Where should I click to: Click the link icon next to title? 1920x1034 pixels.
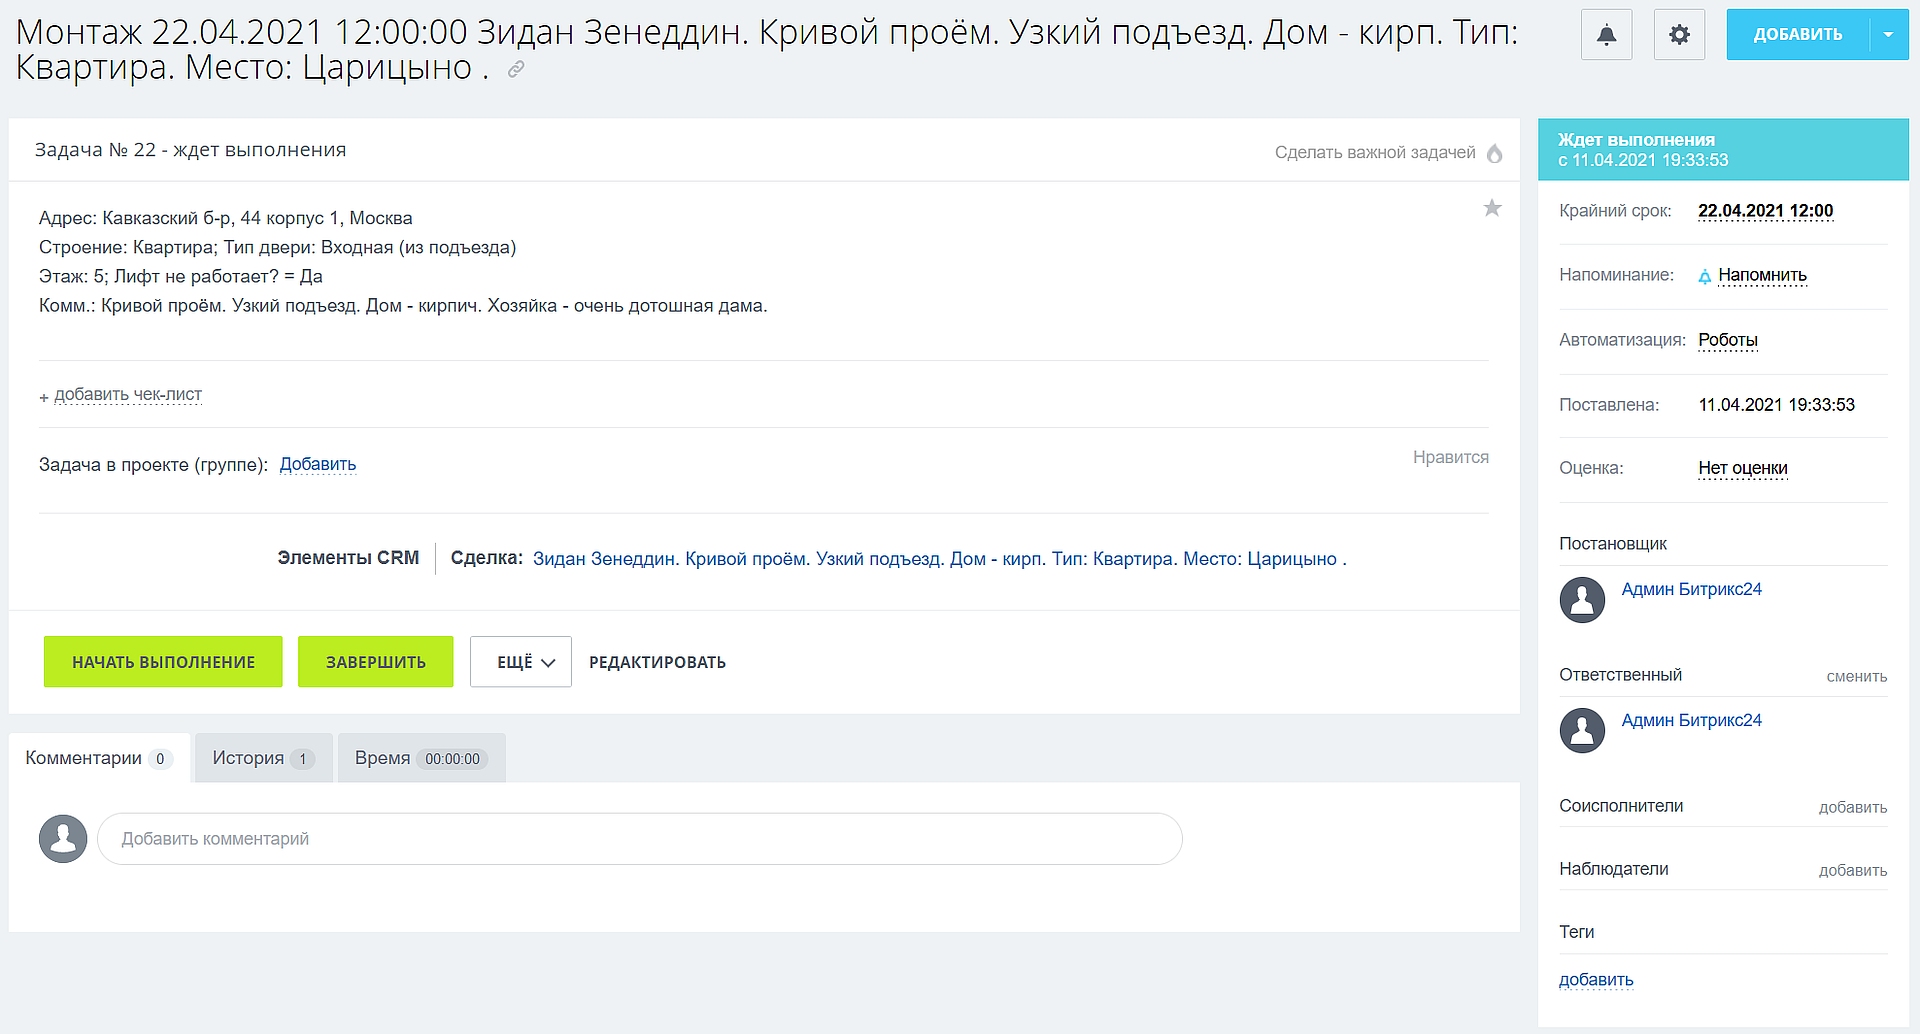click(x=516, y=69)
